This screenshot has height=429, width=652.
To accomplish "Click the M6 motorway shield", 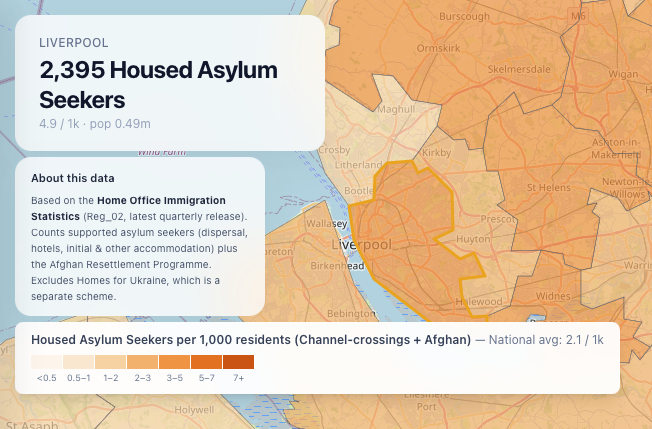I will (x=578, y=16).
